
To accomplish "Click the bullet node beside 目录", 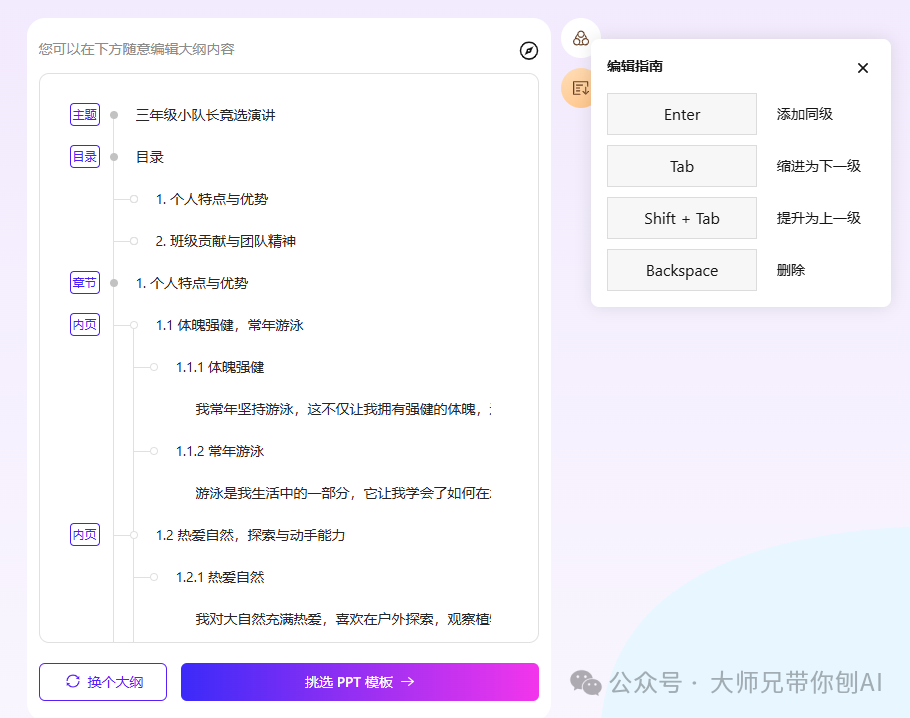I will click(114, 157).
